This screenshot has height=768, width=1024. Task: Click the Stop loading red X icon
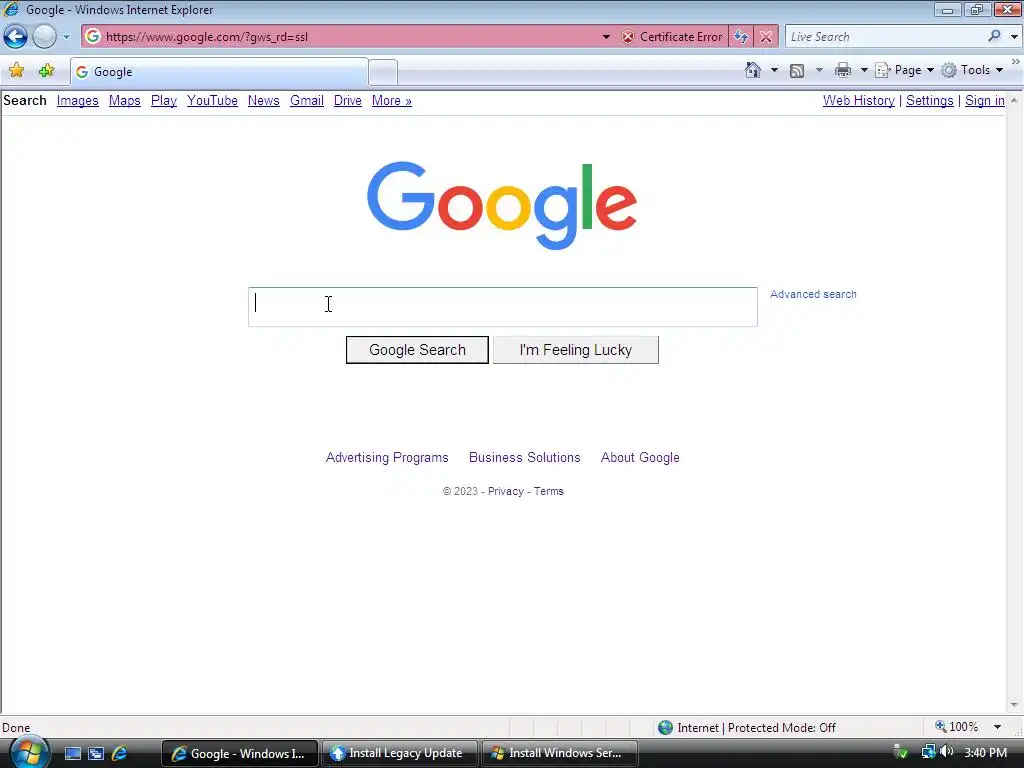(x=766, y=37)
